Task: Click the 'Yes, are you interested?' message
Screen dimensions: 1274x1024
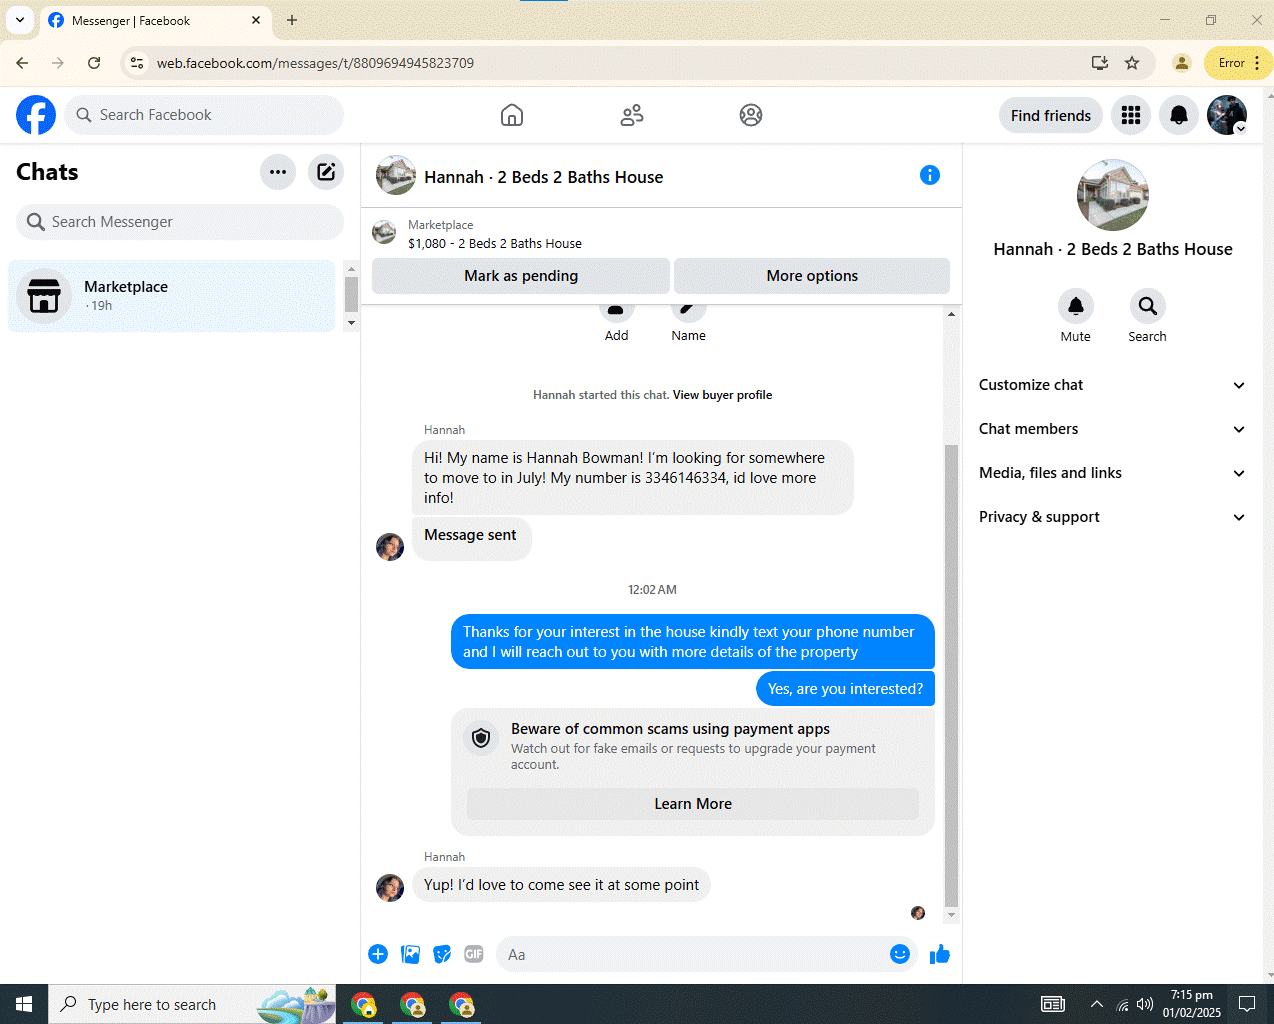Action: click(x=845, y=689)
